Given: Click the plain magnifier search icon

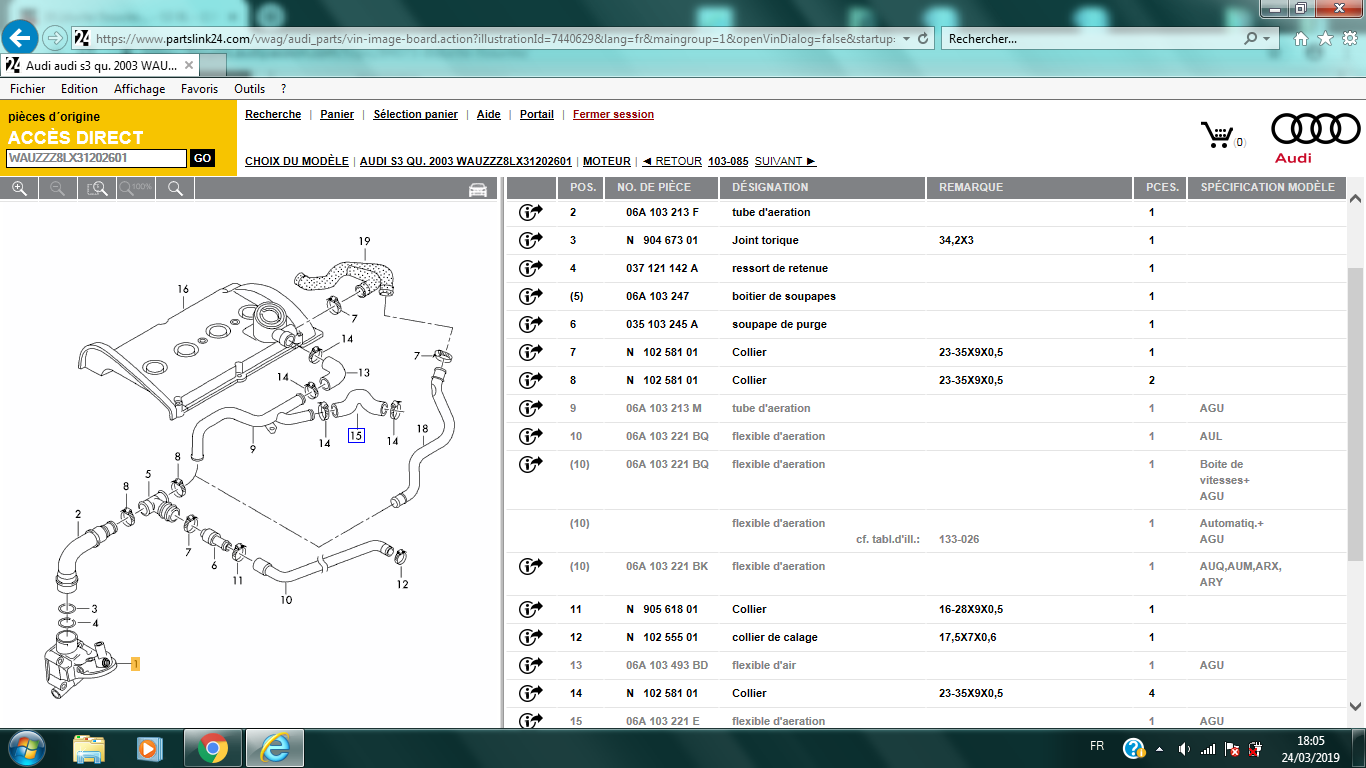Looking at the screenshot, I should (x=175, y=188).
